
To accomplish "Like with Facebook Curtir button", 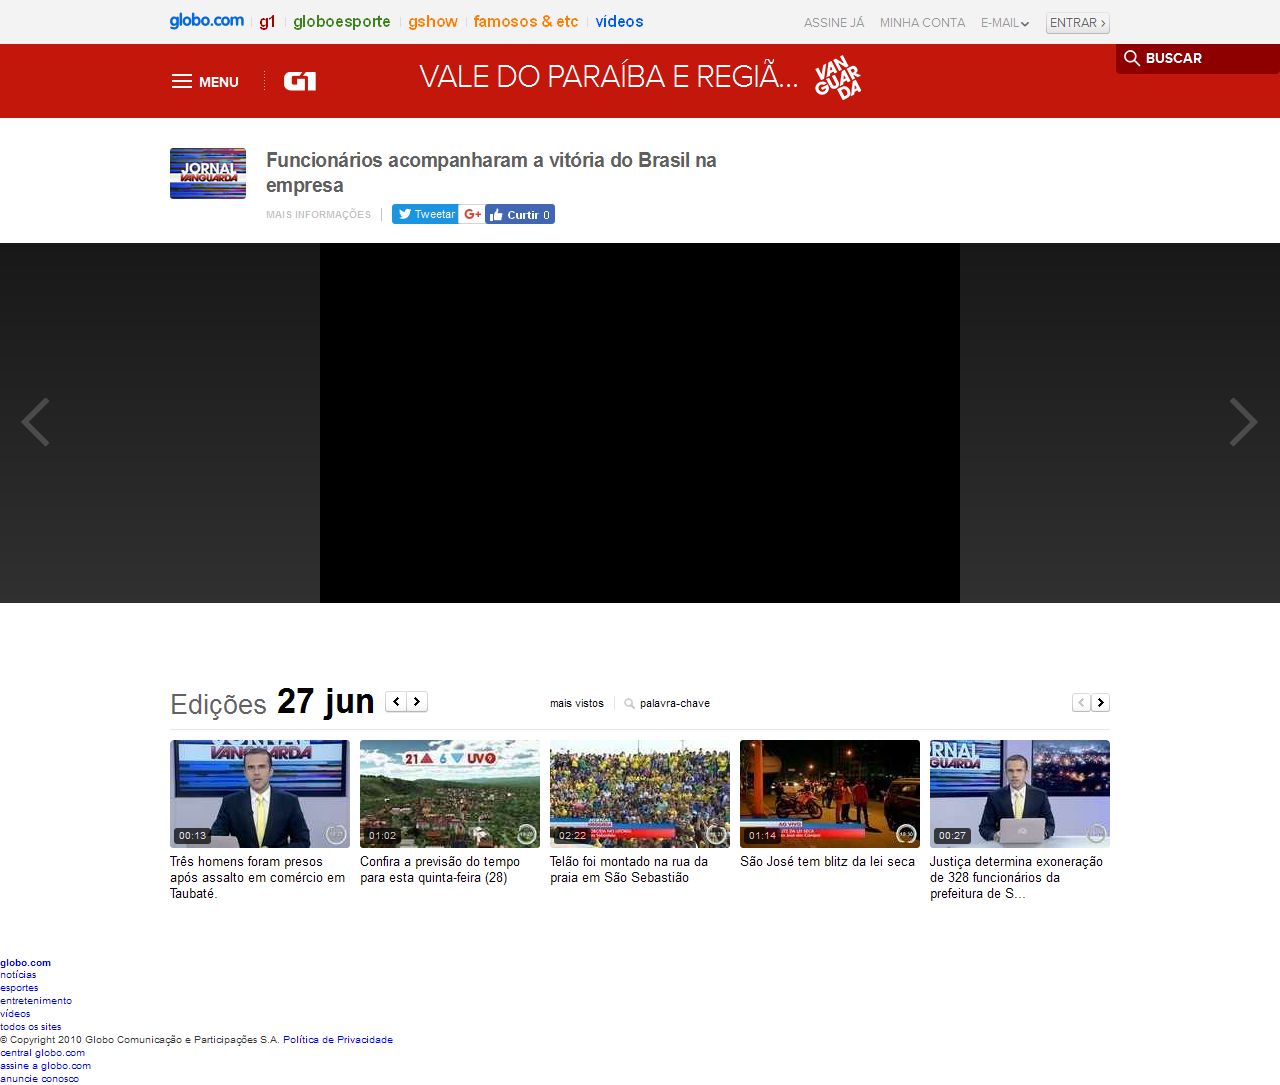I will click(x=520, y=215).
